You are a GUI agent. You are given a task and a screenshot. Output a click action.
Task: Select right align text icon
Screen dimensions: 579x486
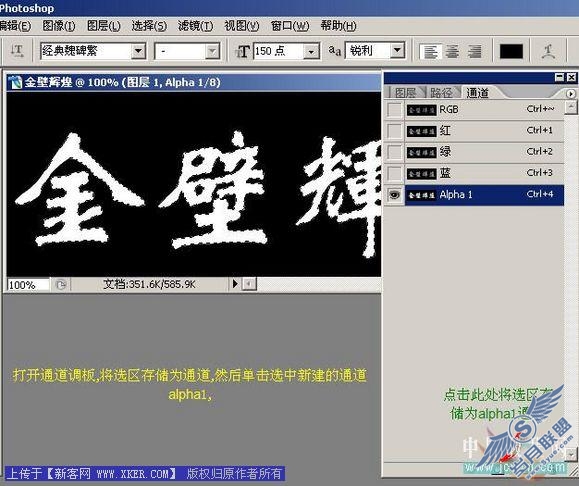[x=474, y=51]
